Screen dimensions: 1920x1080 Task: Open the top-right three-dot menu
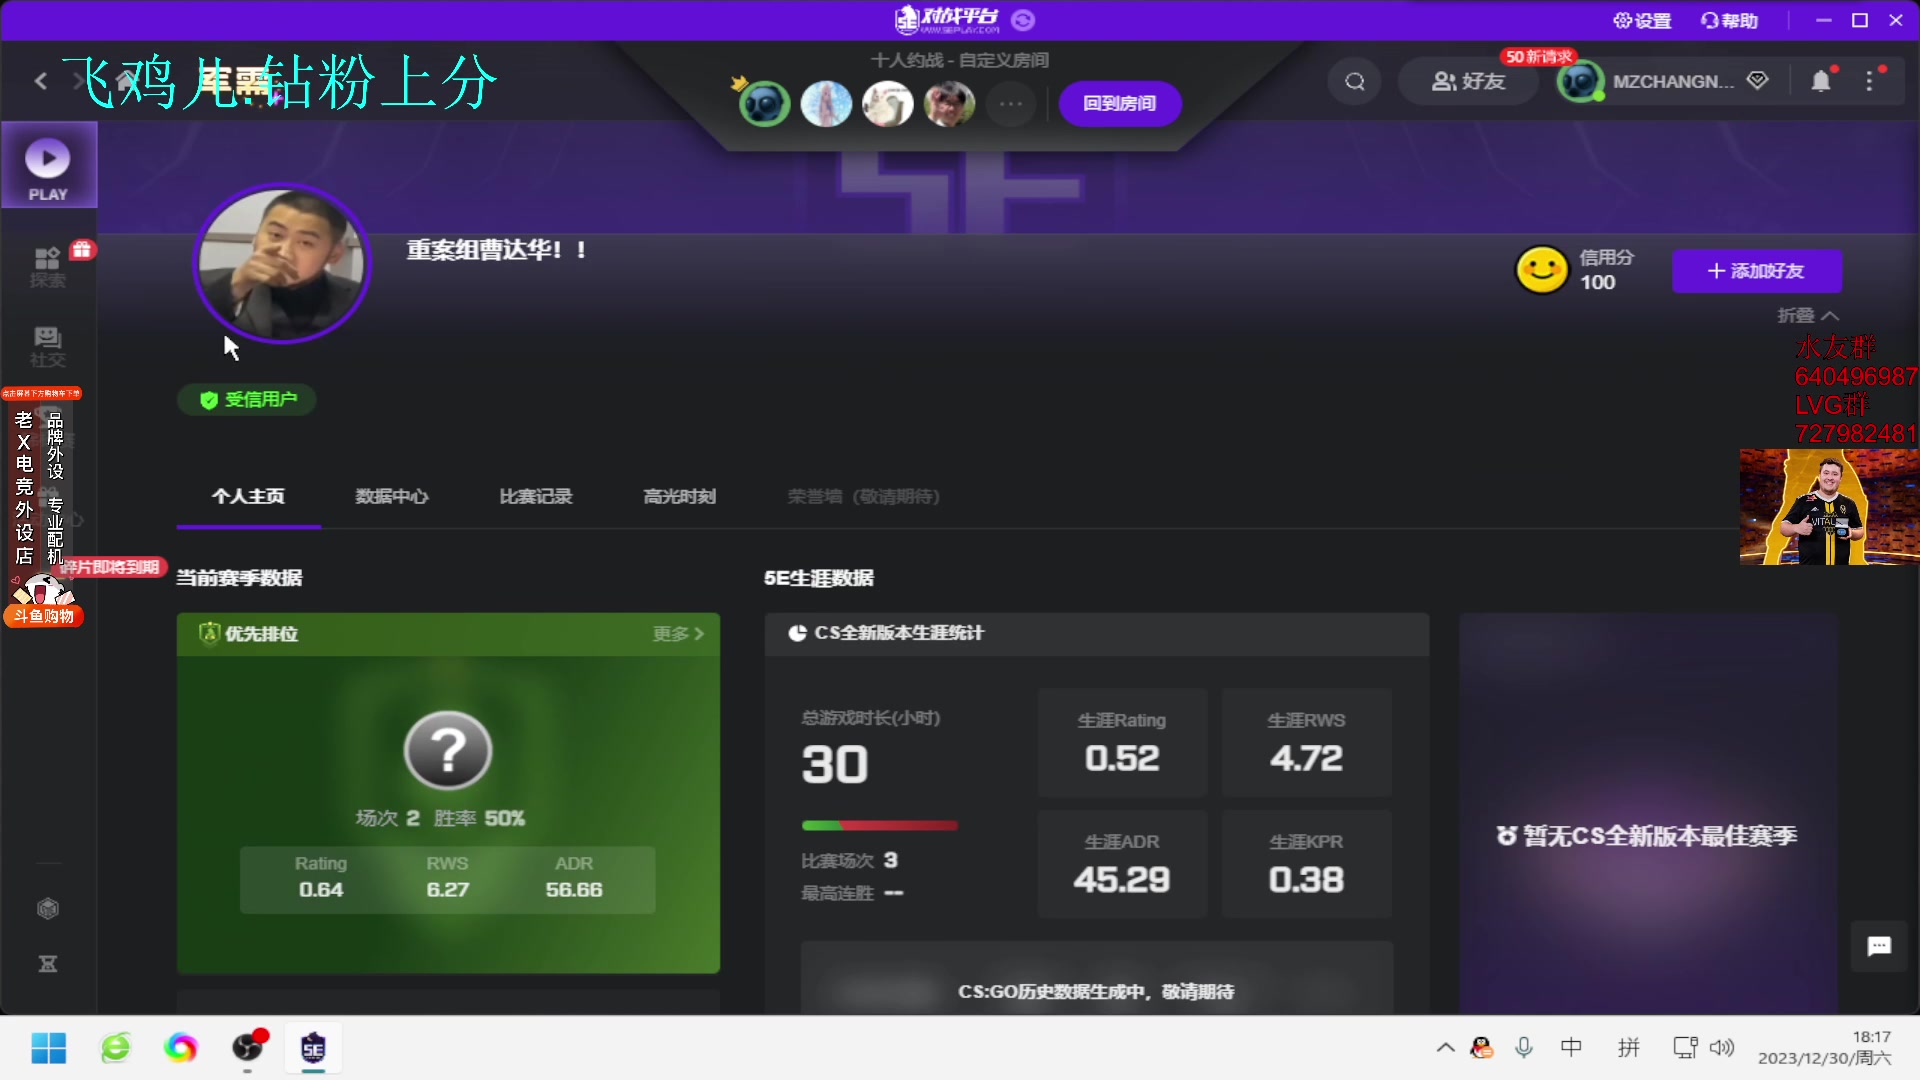tap(1871, 81)
